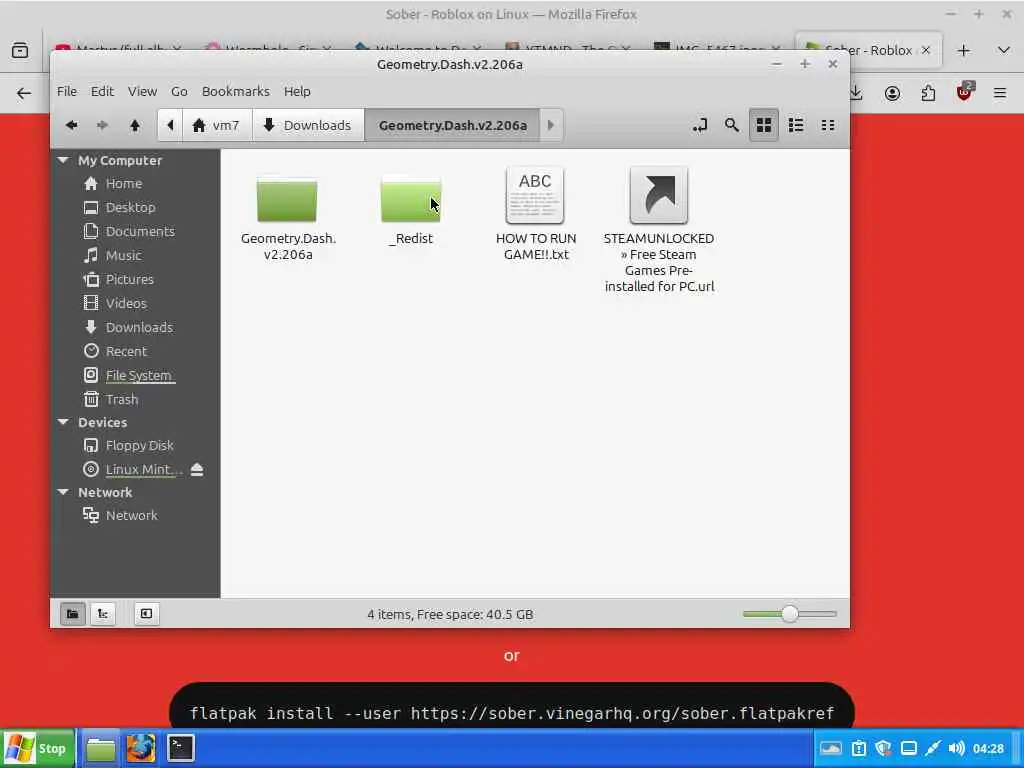Switch to compact view
Viewport: 1024px width, 768px height.
point(827,125)
